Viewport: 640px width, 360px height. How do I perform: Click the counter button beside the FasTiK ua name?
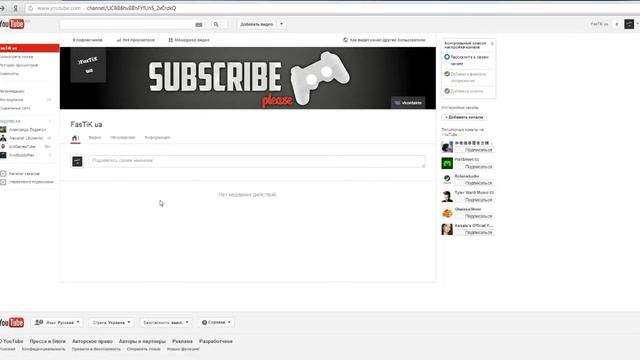point(617,24)
